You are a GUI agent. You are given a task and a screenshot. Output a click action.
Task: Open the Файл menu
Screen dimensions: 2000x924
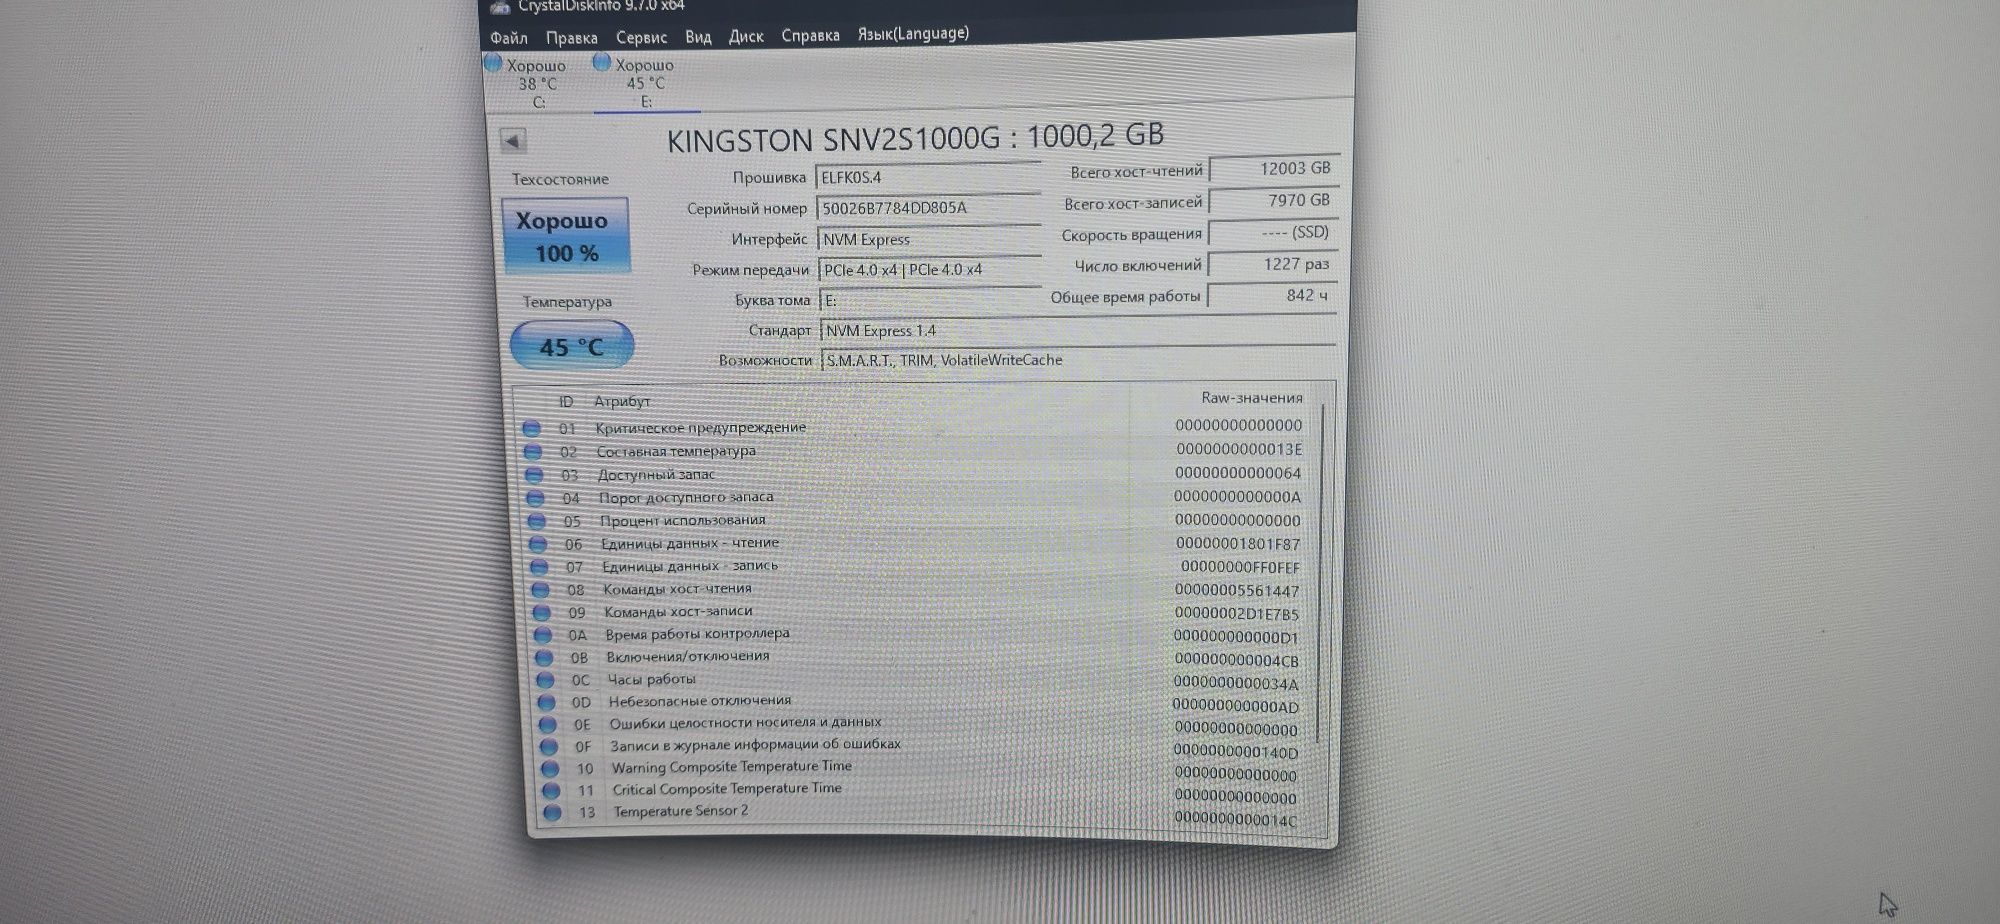pyautogui.click(x=508, y=38)
